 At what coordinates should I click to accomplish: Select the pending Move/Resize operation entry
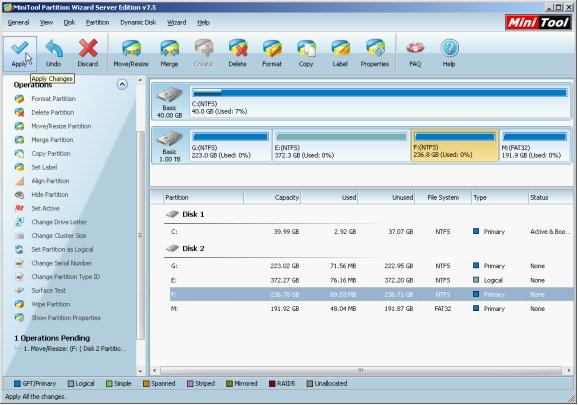coord(74,348)
